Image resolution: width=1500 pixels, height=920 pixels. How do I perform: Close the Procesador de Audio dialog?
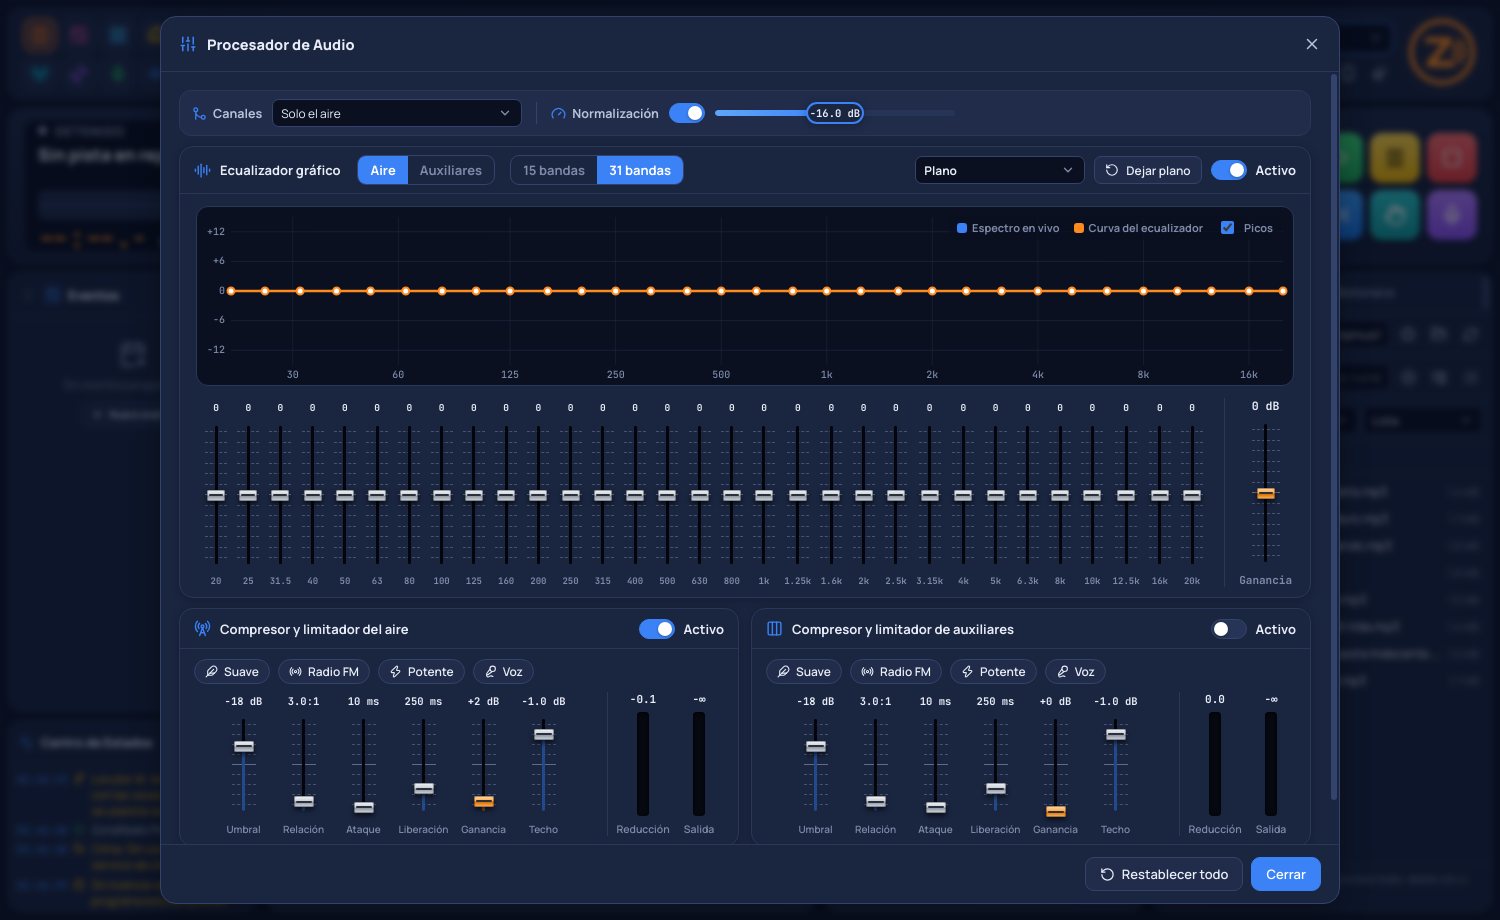[x=1312, y=44]
